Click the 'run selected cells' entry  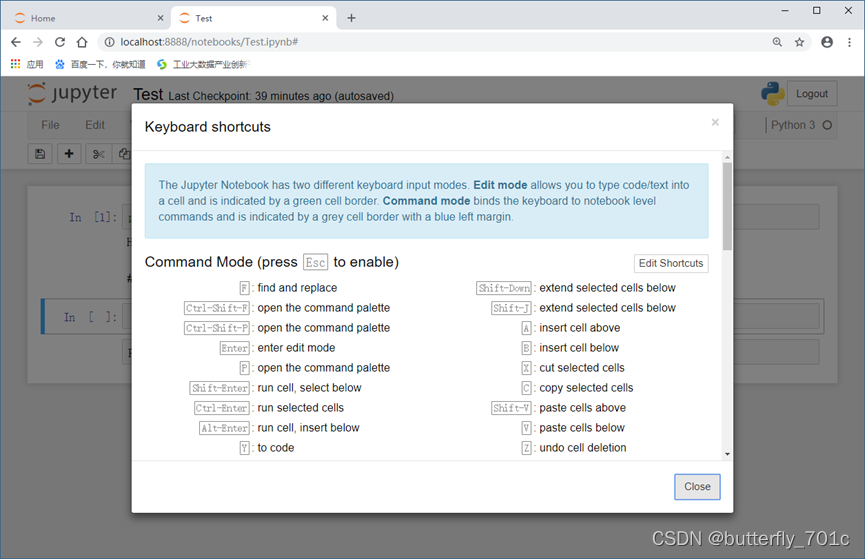point(300,408)
